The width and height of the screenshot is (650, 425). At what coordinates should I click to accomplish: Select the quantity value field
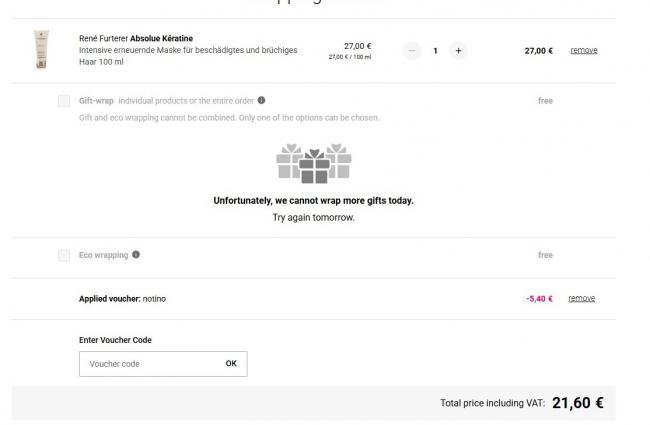point(436,50)
